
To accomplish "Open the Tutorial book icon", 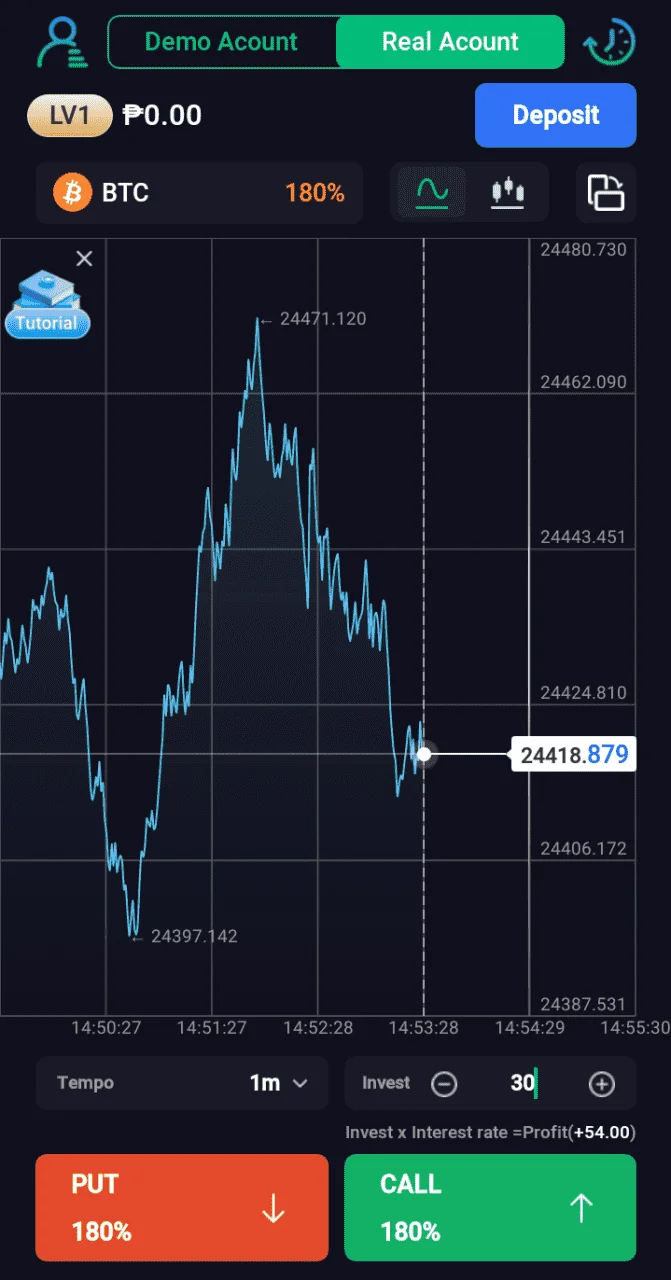I will (x=47, y=304).
